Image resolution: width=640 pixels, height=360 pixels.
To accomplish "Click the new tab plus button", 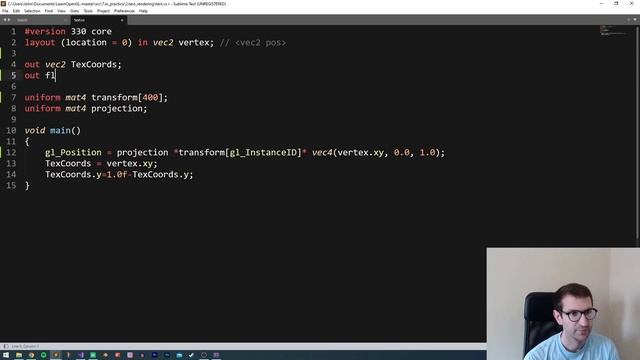I will (629, 20).
